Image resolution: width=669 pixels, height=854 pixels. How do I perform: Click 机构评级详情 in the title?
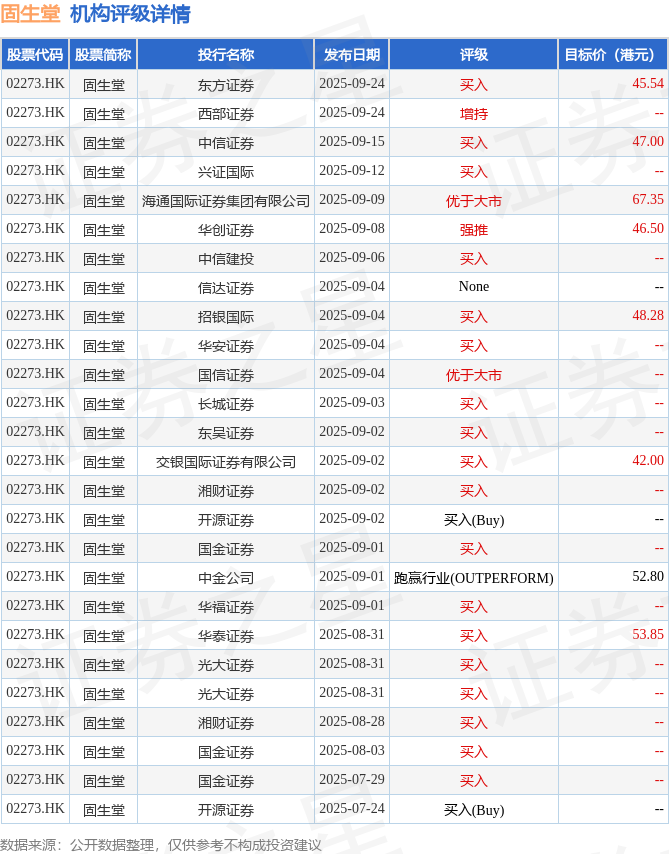(x=130, y=14)
